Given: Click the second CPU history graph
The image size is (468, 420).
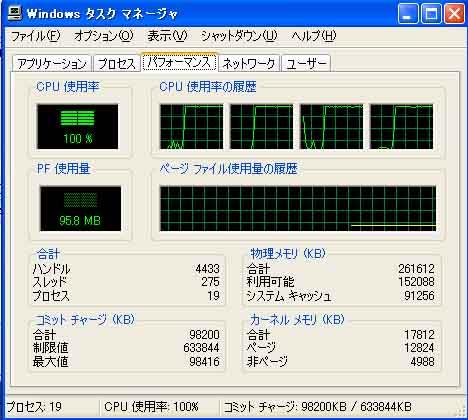Looking at the screenshot, I should [x=262, y=127].
